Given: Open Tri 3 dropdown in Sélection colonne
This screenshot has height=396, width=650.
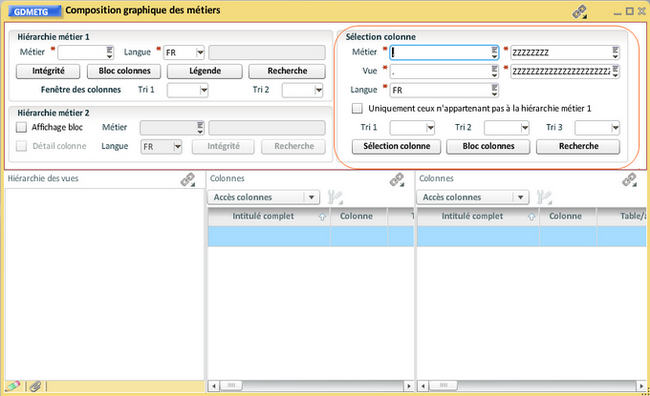Looking at the screenshot, I should click(x=615, y=128).
